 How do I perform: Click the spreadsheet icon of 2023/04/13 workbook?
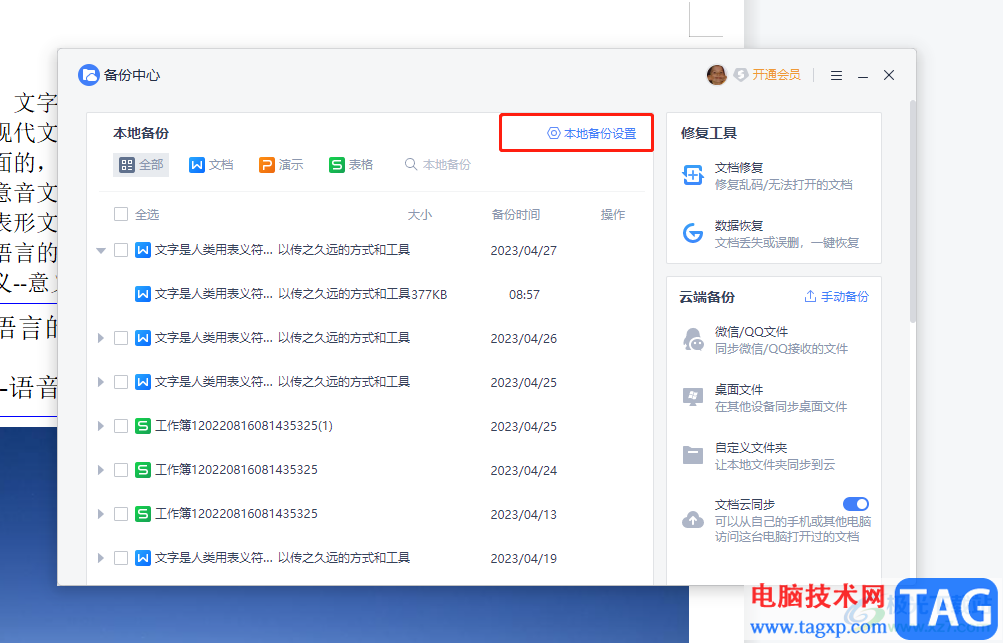(143, 514)
